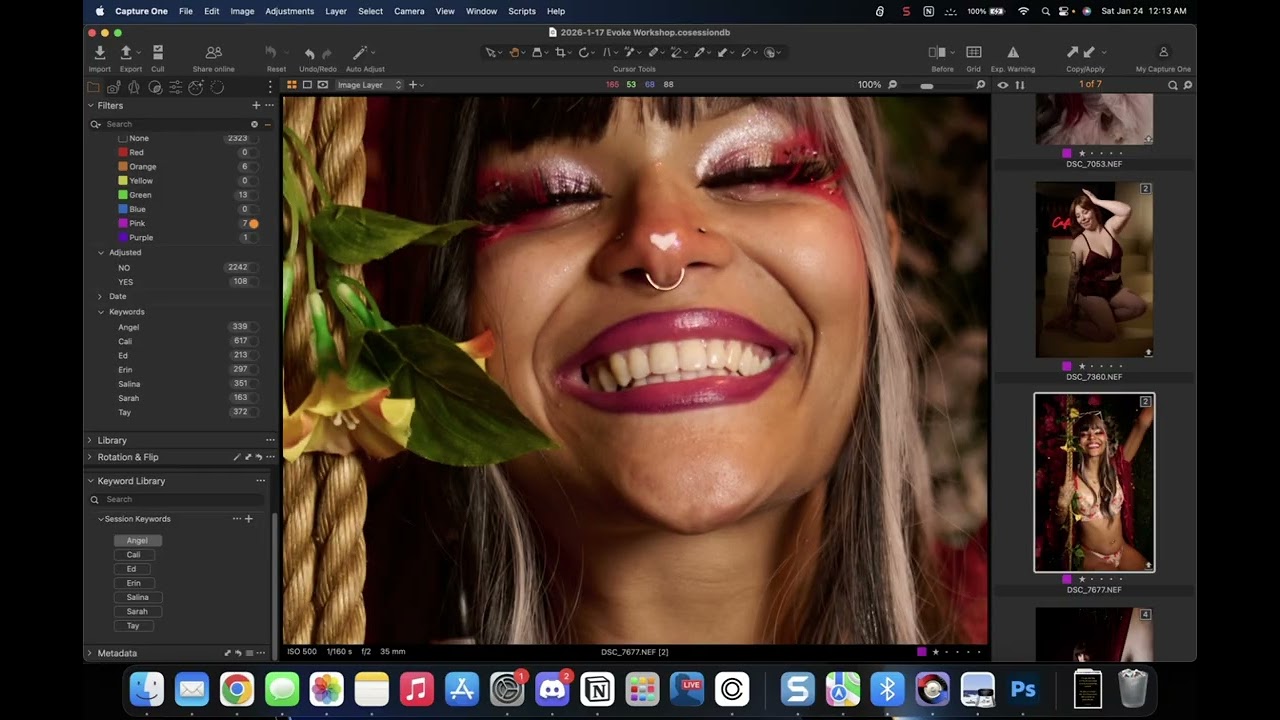The image size is (1280, 720).
Task: Click the Keyword Library search field
Action: coord(177,499)
